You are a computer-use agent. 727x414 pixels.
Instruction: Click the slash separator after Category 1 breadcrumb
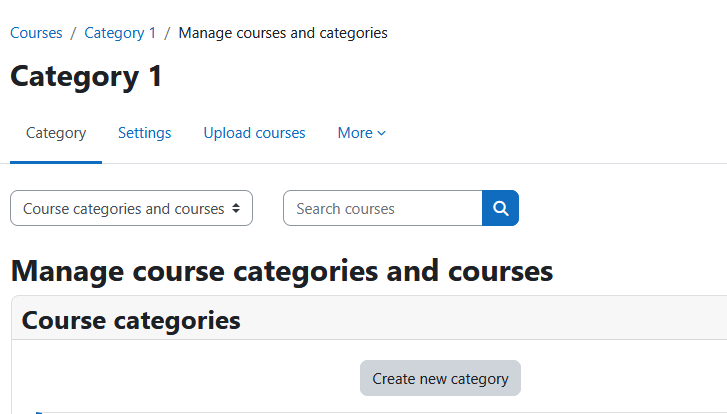167,33
